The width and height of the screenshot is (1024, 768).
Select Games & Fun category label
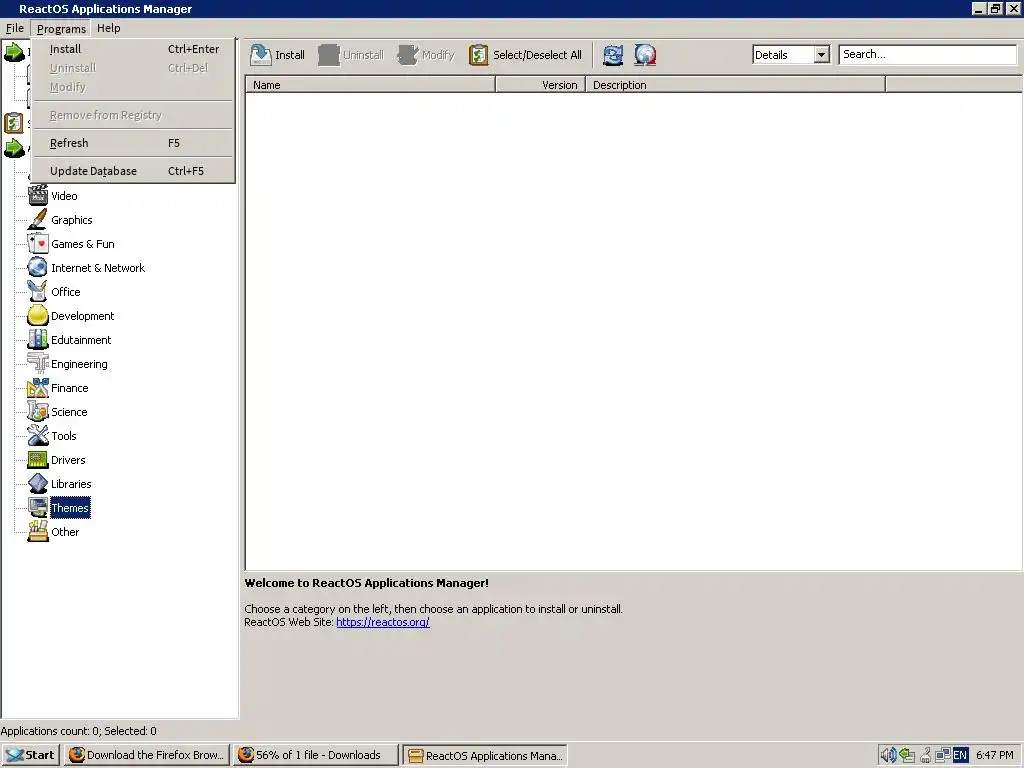83,244
